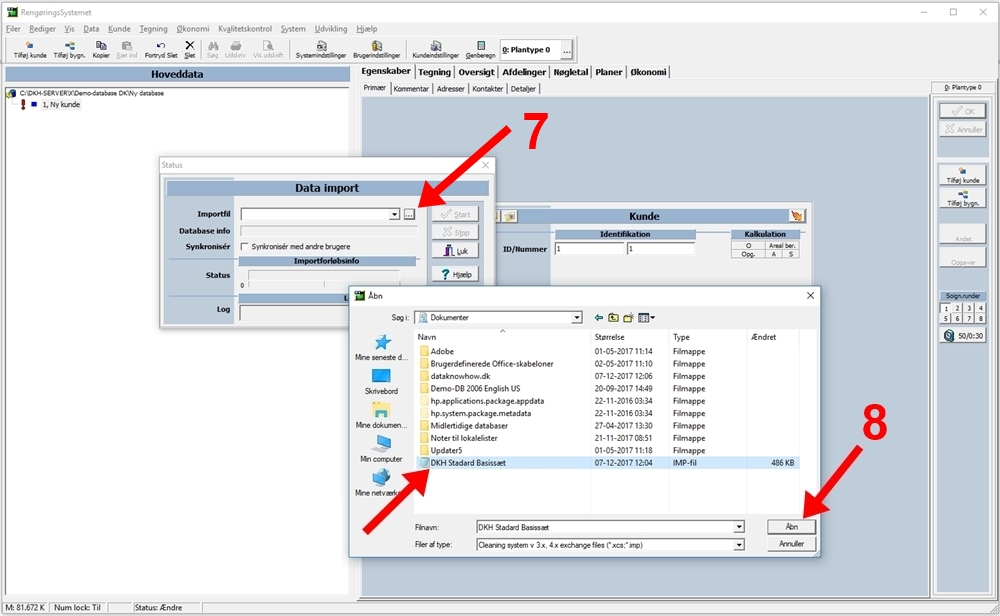Click the Genberegn recalculation icon
The width and height of the screenshot is (1000, 616).
(x=481, y=50)
